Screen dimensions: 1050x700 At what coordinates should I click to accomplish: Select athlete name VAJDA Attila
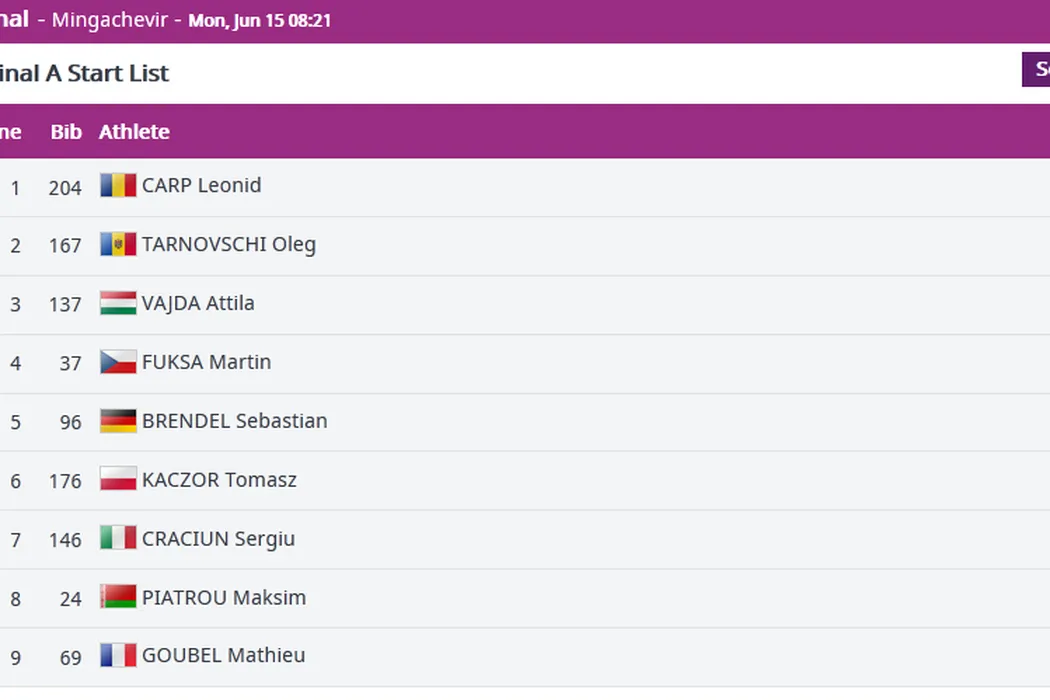click(198, 303)
